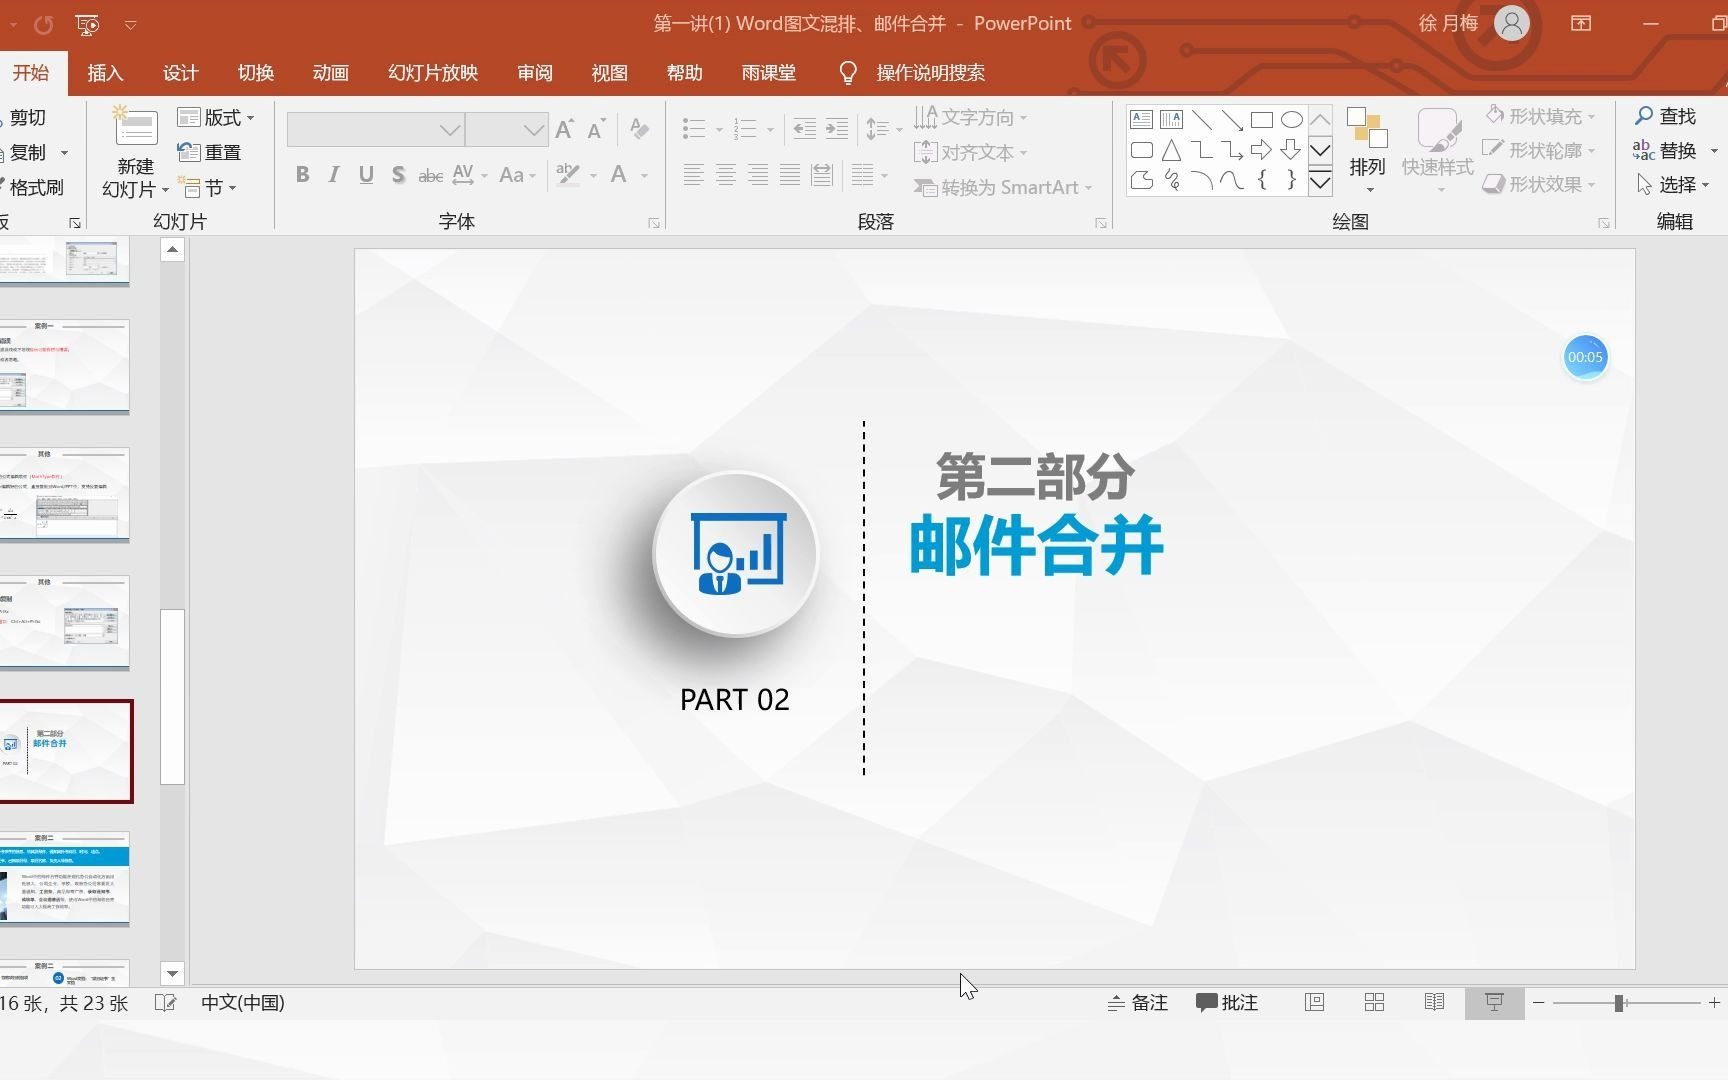Expand the shapes gallery
Image resolution: width=1728 pixels, height=1080 pixels.
pos(1320,181)
